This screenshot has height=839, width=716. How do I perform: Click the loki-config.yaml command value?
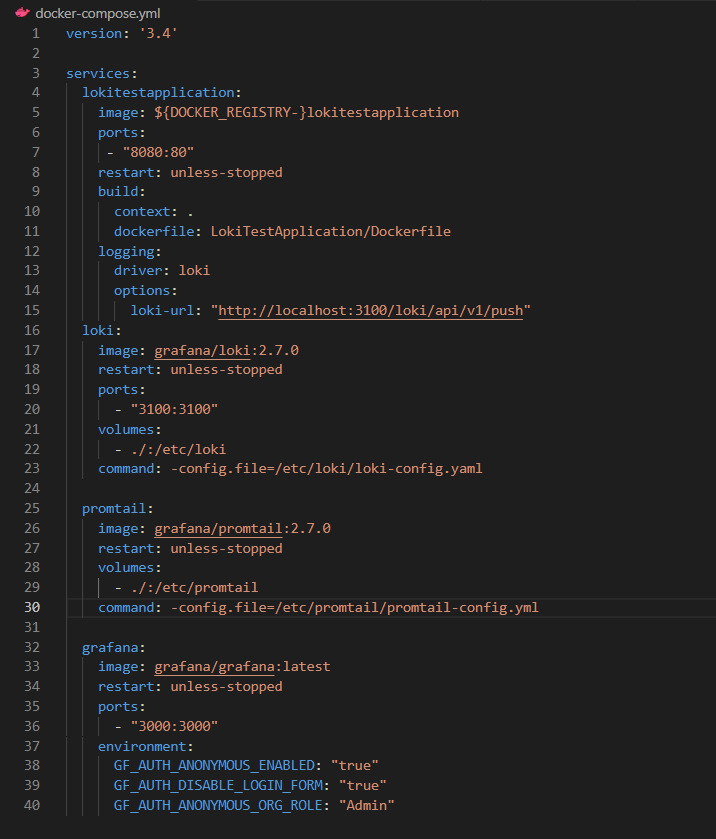[x=326, y=469]
